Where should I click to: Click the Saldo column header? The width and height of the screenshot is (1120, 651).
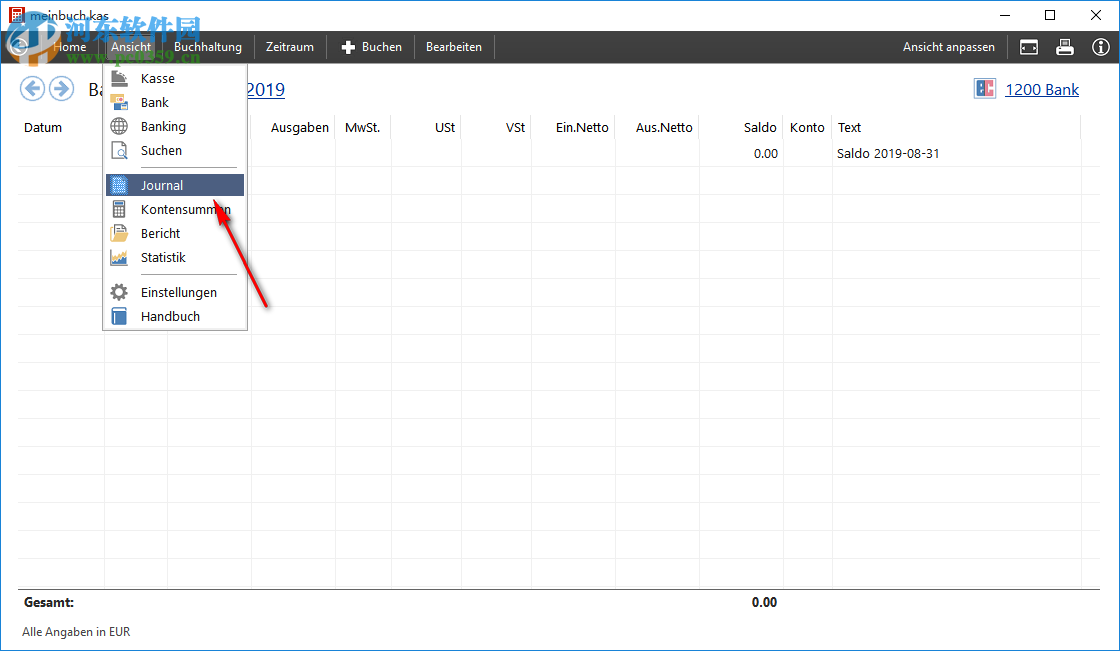tap(760, 128)
